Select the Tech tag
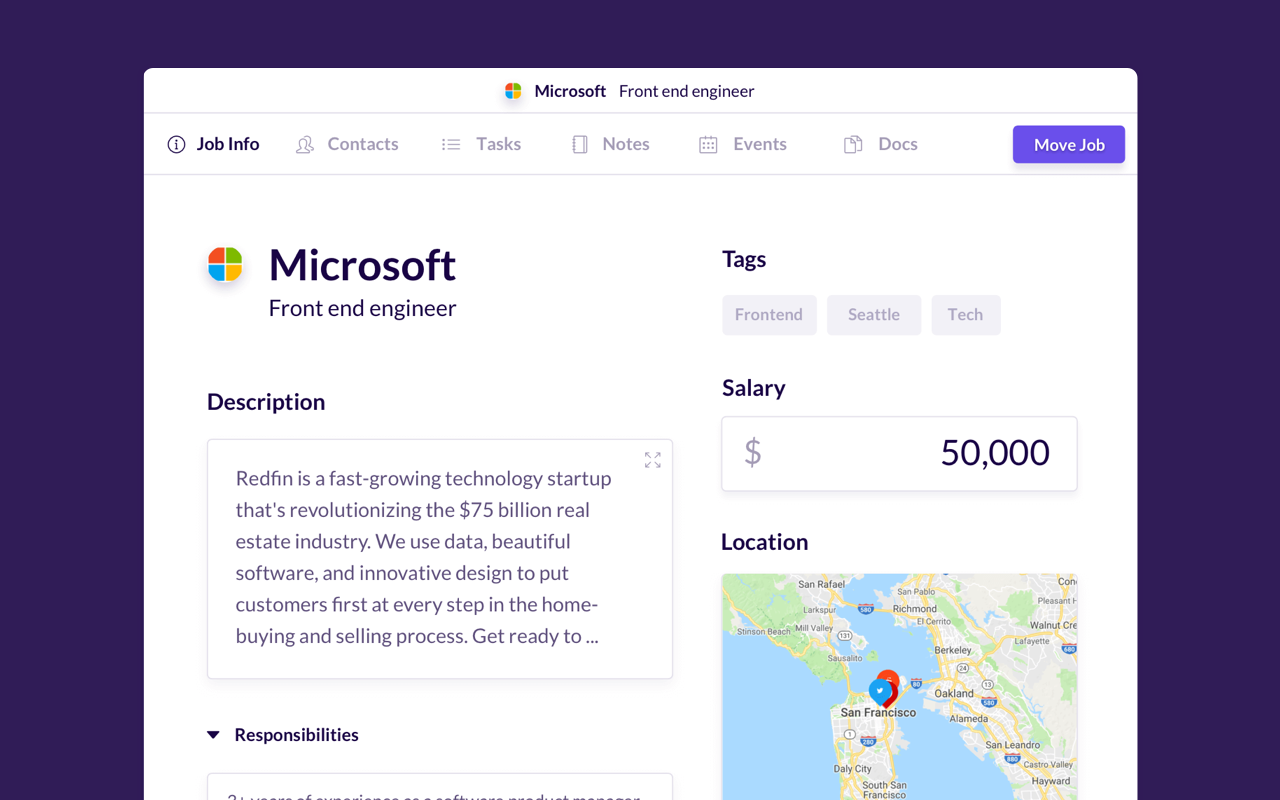Image resolution: width=1280 pixels, height=800 pixels. [x=966, y=315]
